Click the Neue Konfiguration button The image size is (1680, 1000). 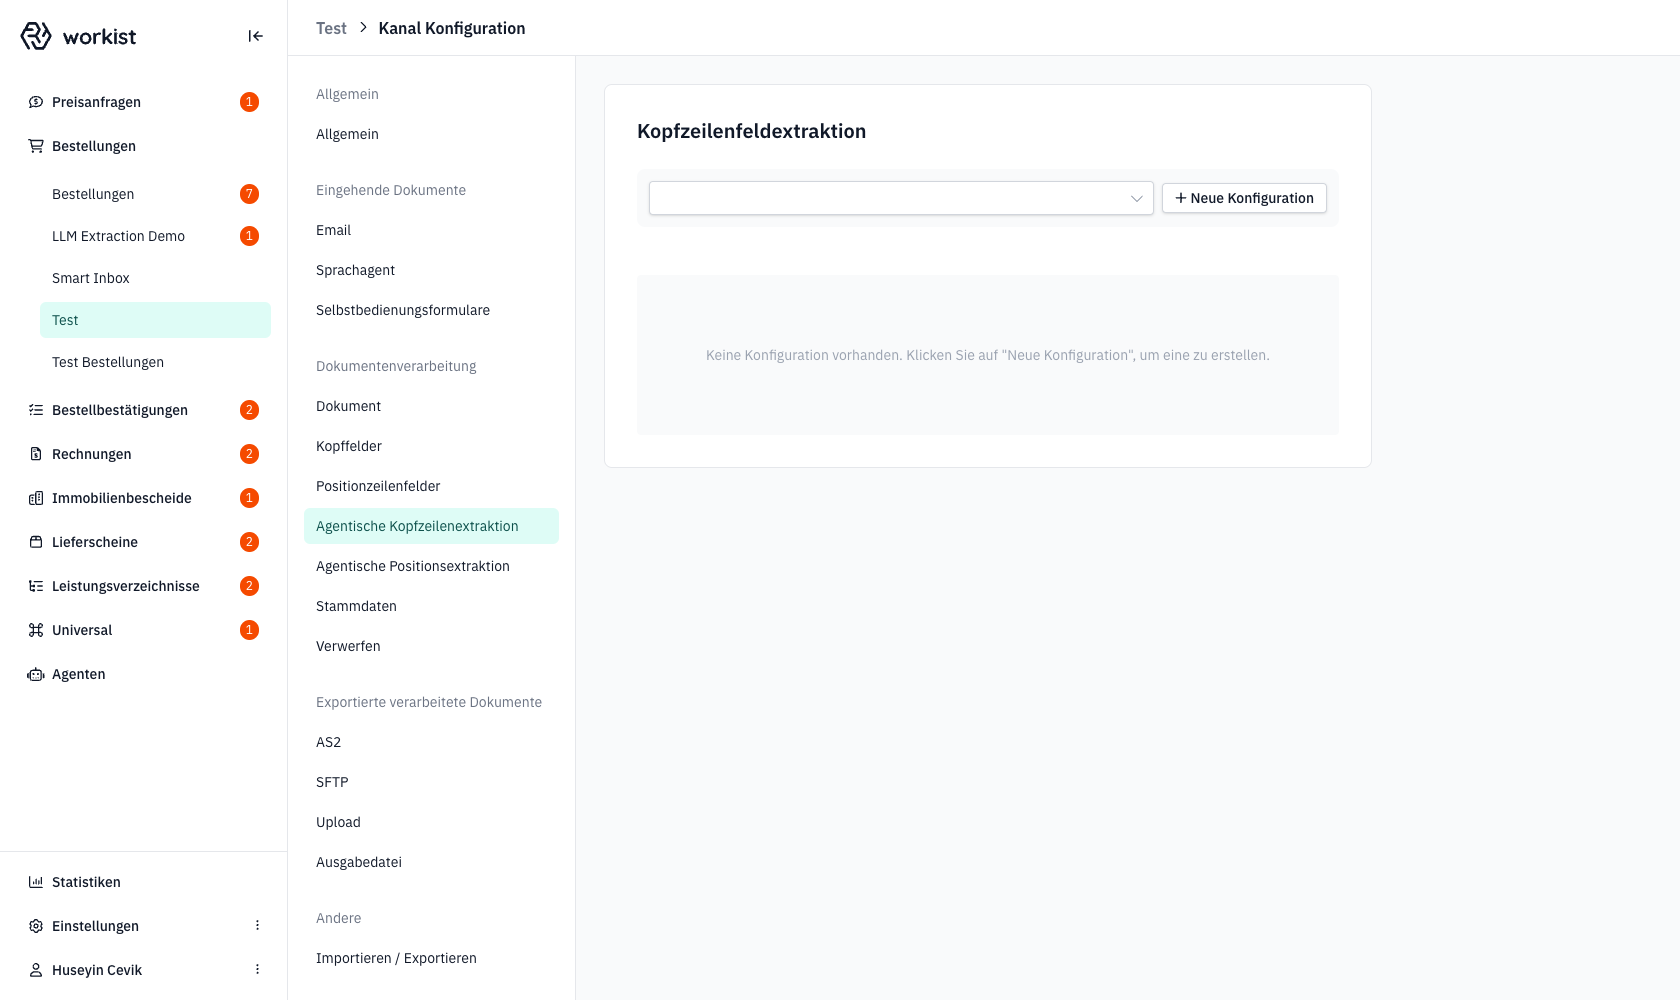(x=1244, y=198)
